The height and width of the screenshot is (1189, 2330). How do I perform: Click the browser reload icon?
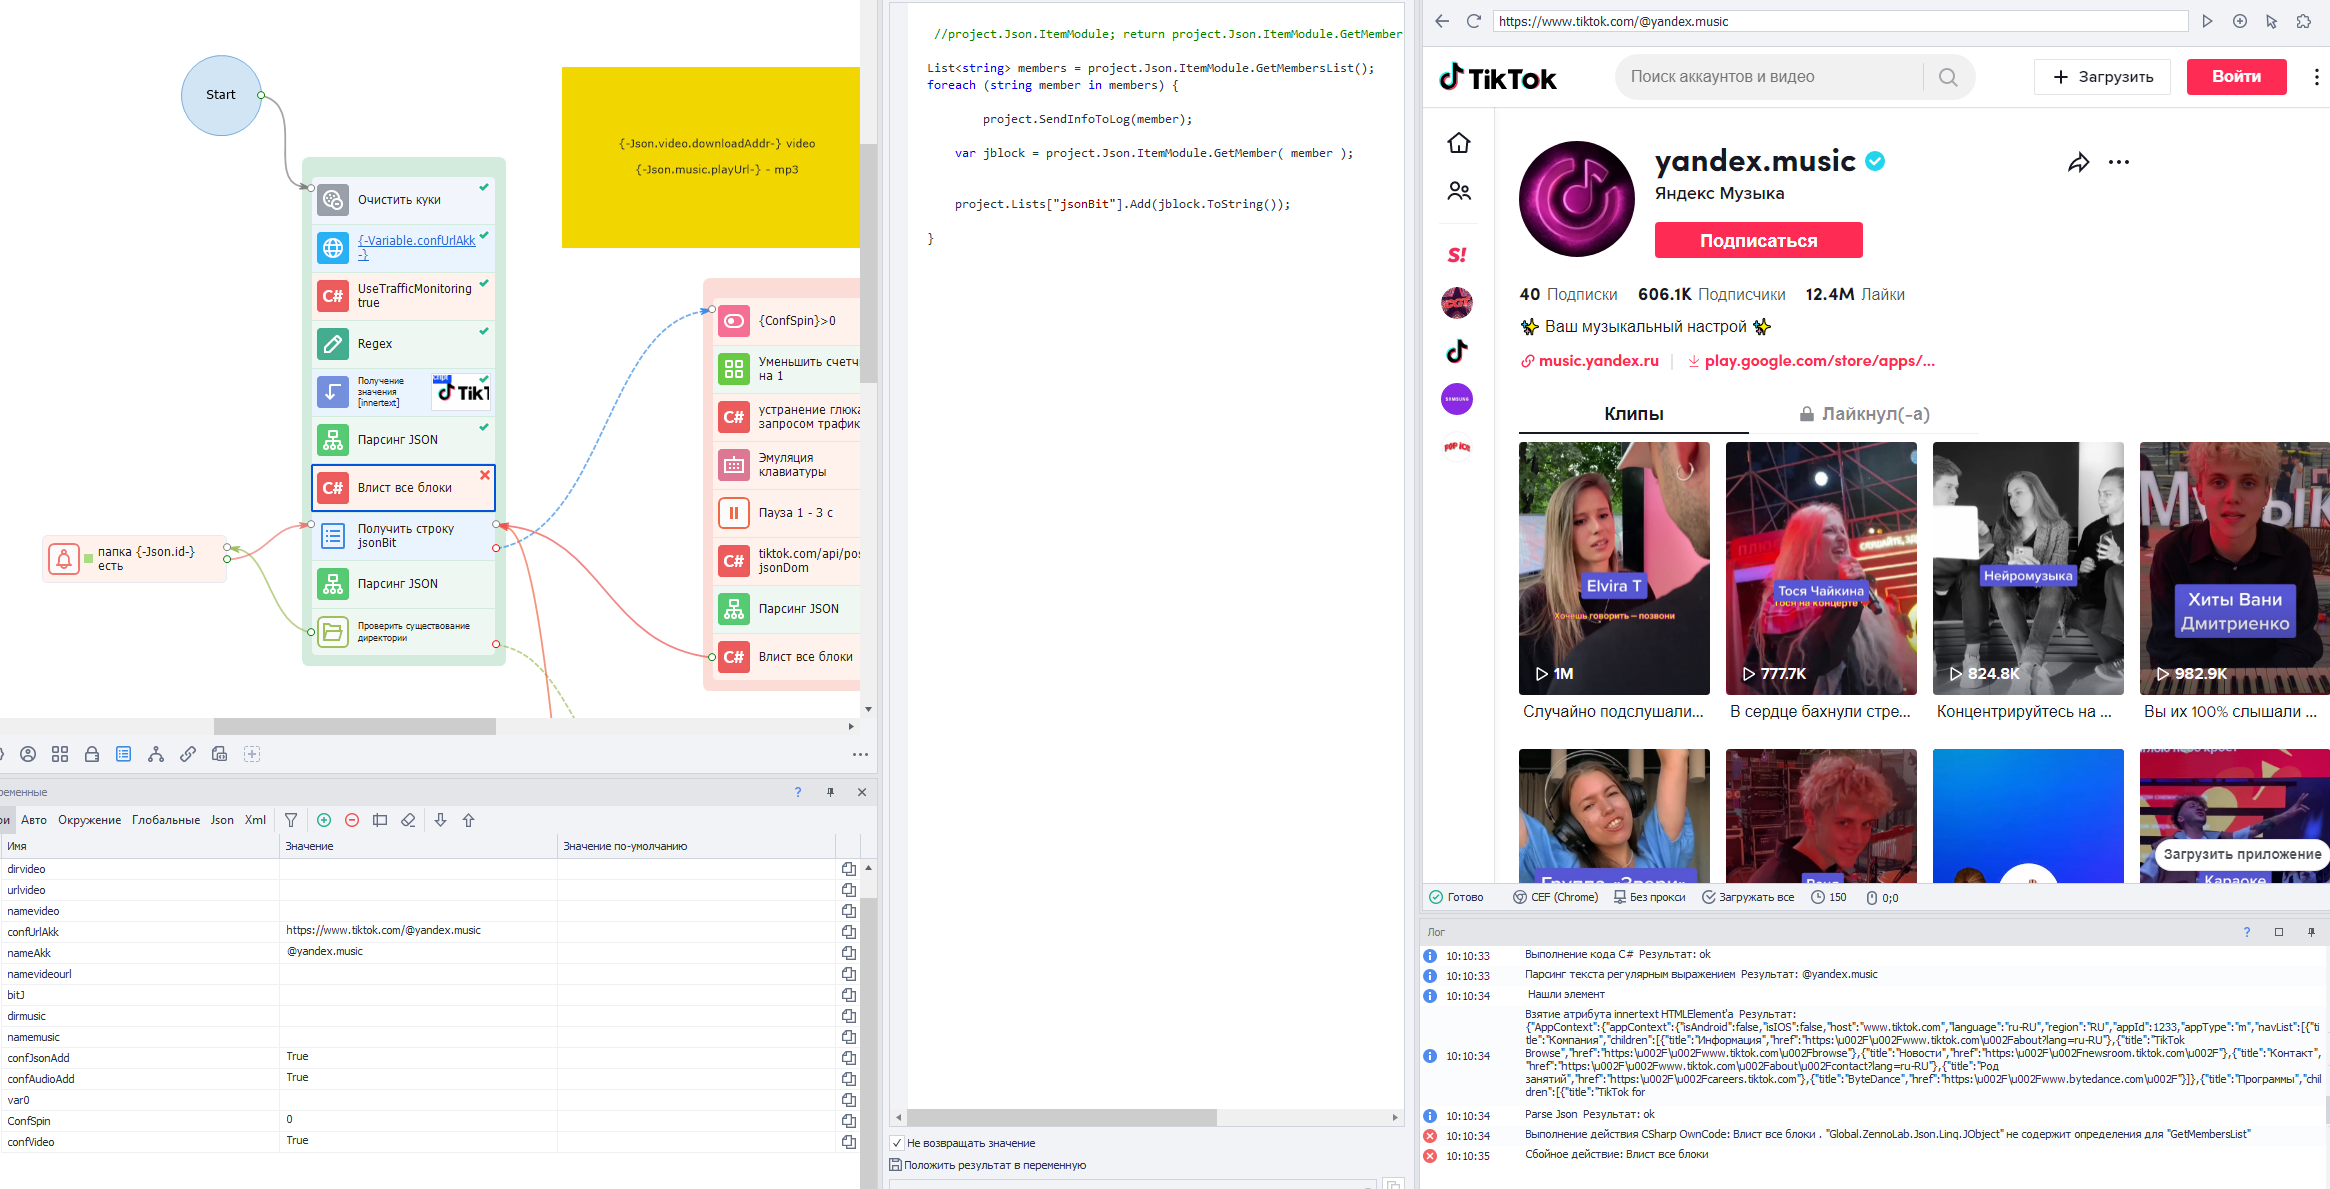1473,21
